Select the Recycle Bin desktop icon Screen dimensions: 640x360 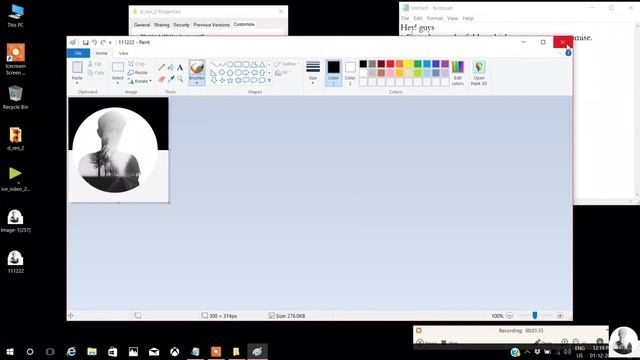pos(16,98)
